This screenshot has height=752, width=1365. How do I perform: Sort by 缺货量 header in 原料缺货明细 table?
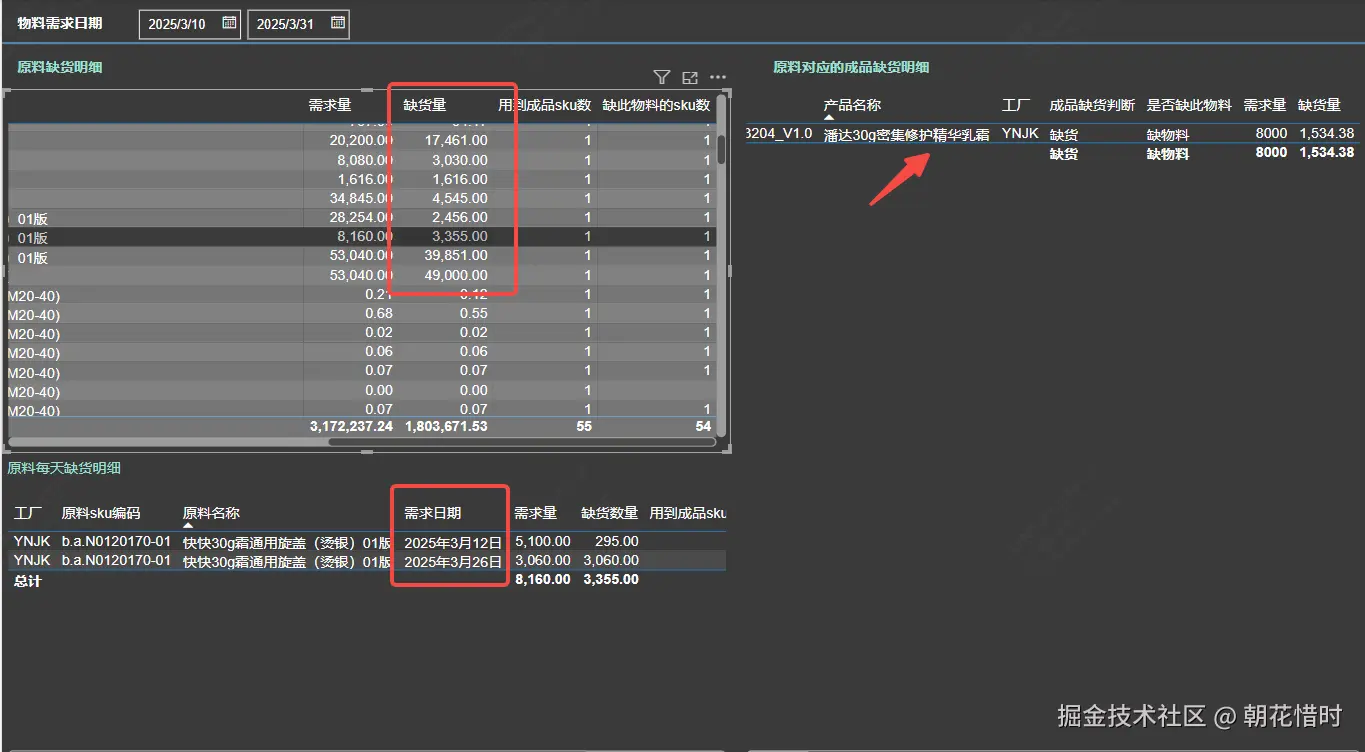point(424,104)
